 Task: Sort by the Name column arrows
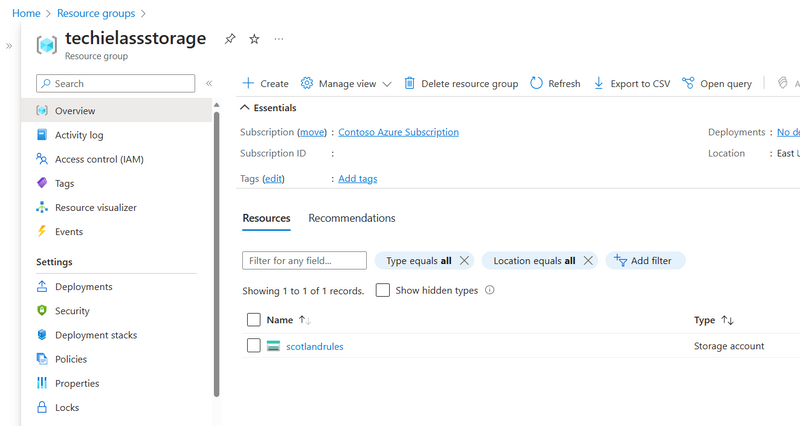[305, 320]
